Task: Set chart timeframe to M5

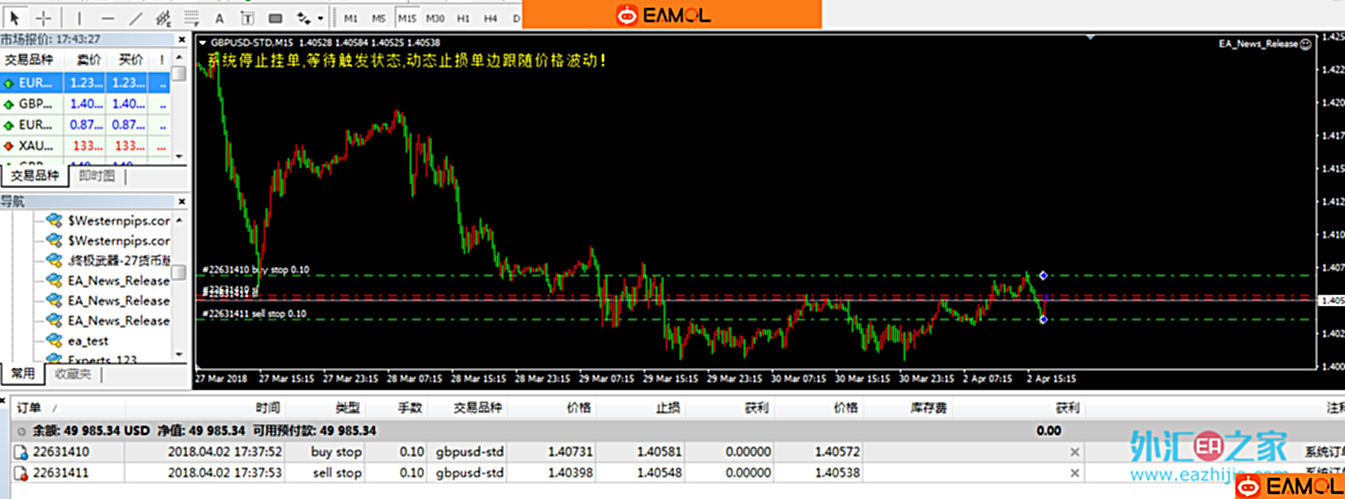Action: pyautogui.click(x=378, y=18)
